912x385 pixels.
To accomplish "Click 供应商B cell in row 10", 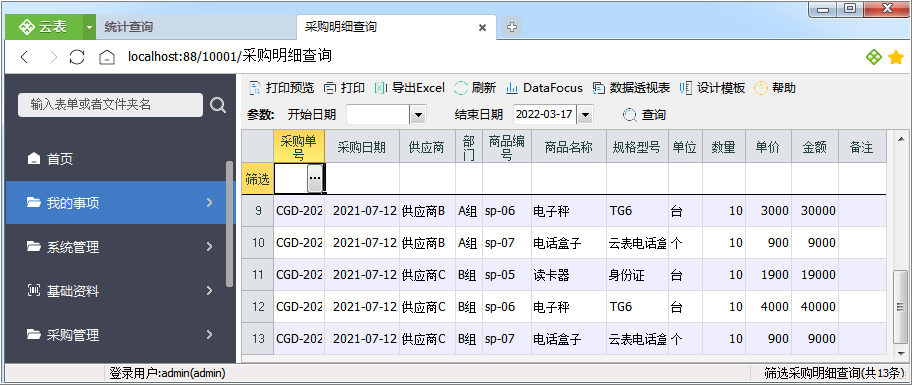I will point(427,243).
